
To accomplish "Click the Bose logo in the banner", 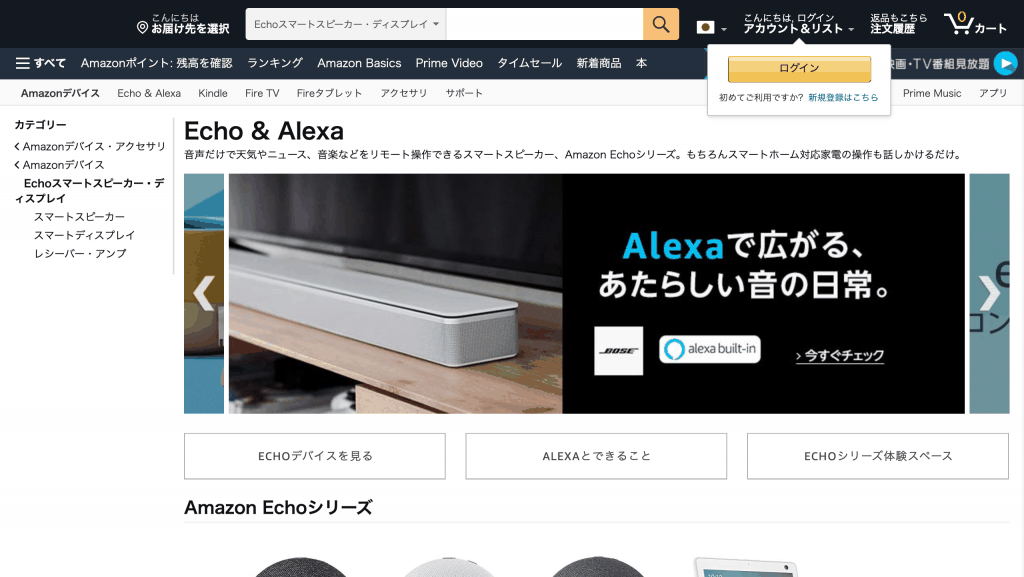I will [x=618, y=351].
